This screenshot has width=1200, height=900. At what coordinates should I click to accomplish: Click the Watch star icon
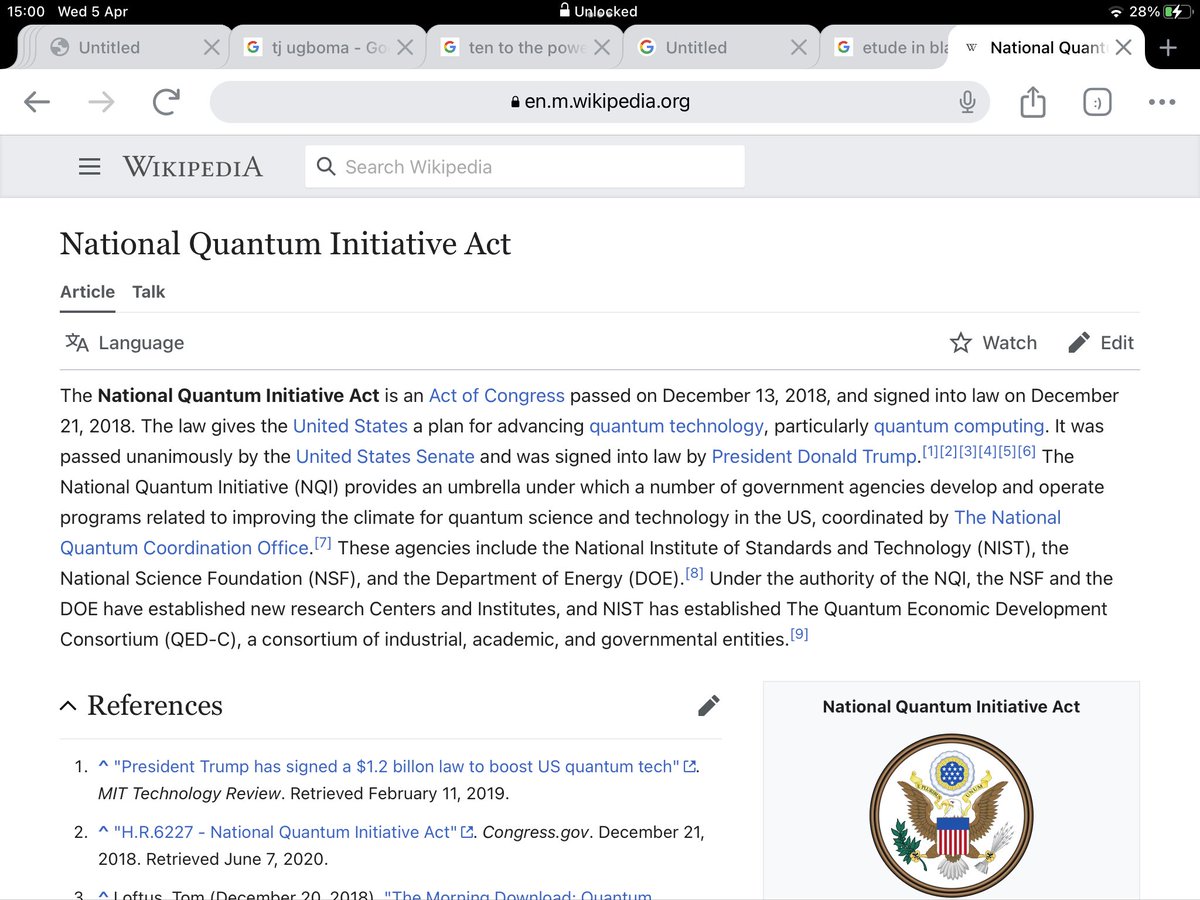coord(961,343)
